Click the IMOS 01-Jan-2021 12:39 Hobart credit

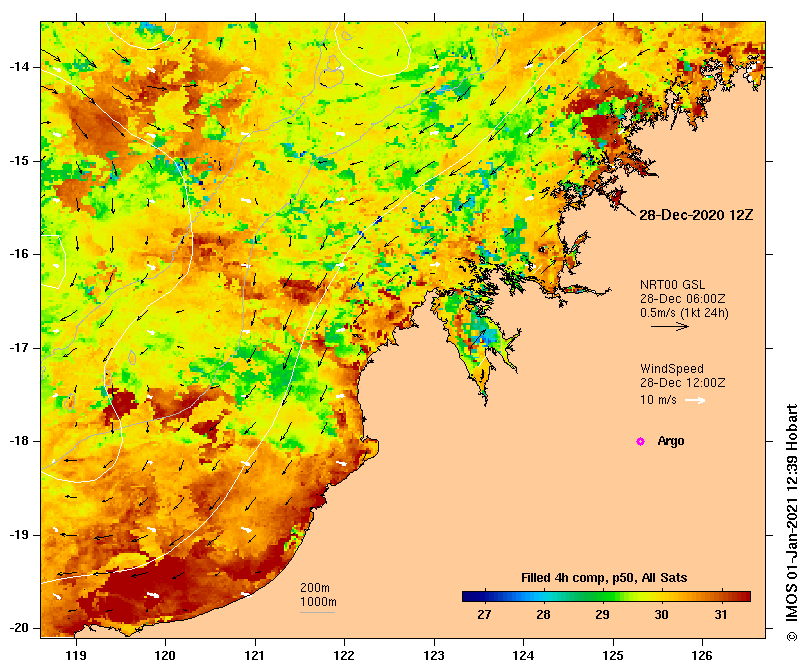pos(791,523)
